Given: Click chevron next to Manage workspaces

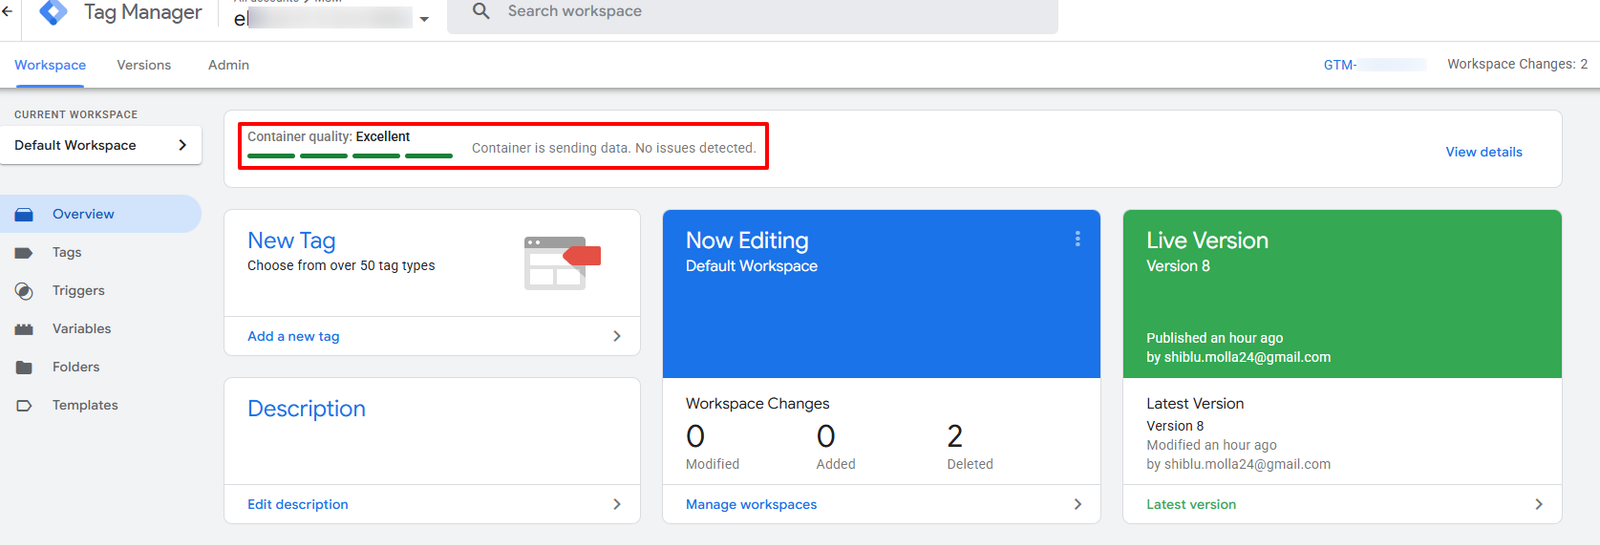Looking at the screenshot, I should (1077, 504).
